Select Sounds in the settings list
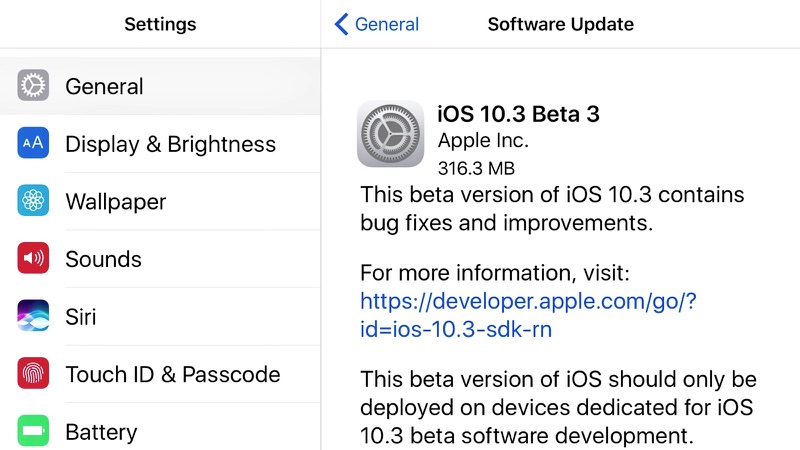Viewport: 800px width, 450px height. pyautogui.click(x=103, y=259)
